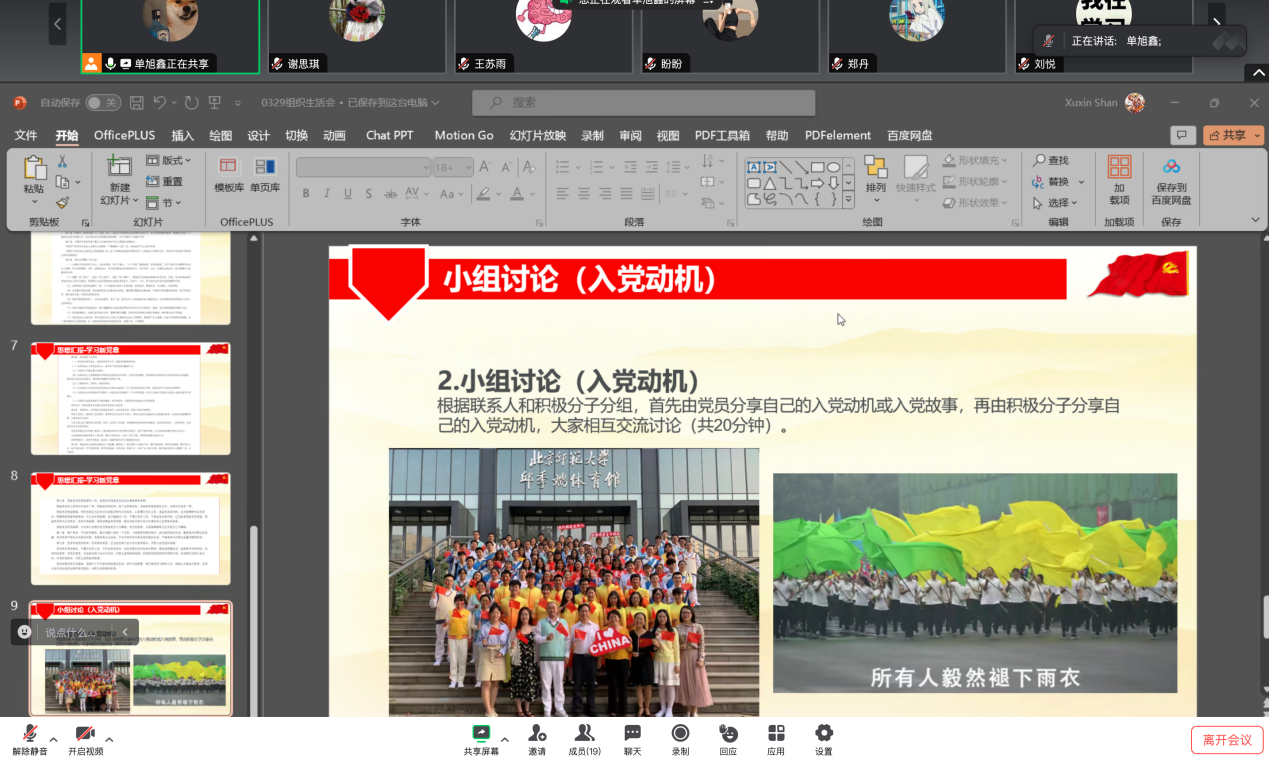This screenshot has height=763, width=1269.
Task: Click the Paste (粘贴) clipboard icon
Action: (x=34, y=168)
